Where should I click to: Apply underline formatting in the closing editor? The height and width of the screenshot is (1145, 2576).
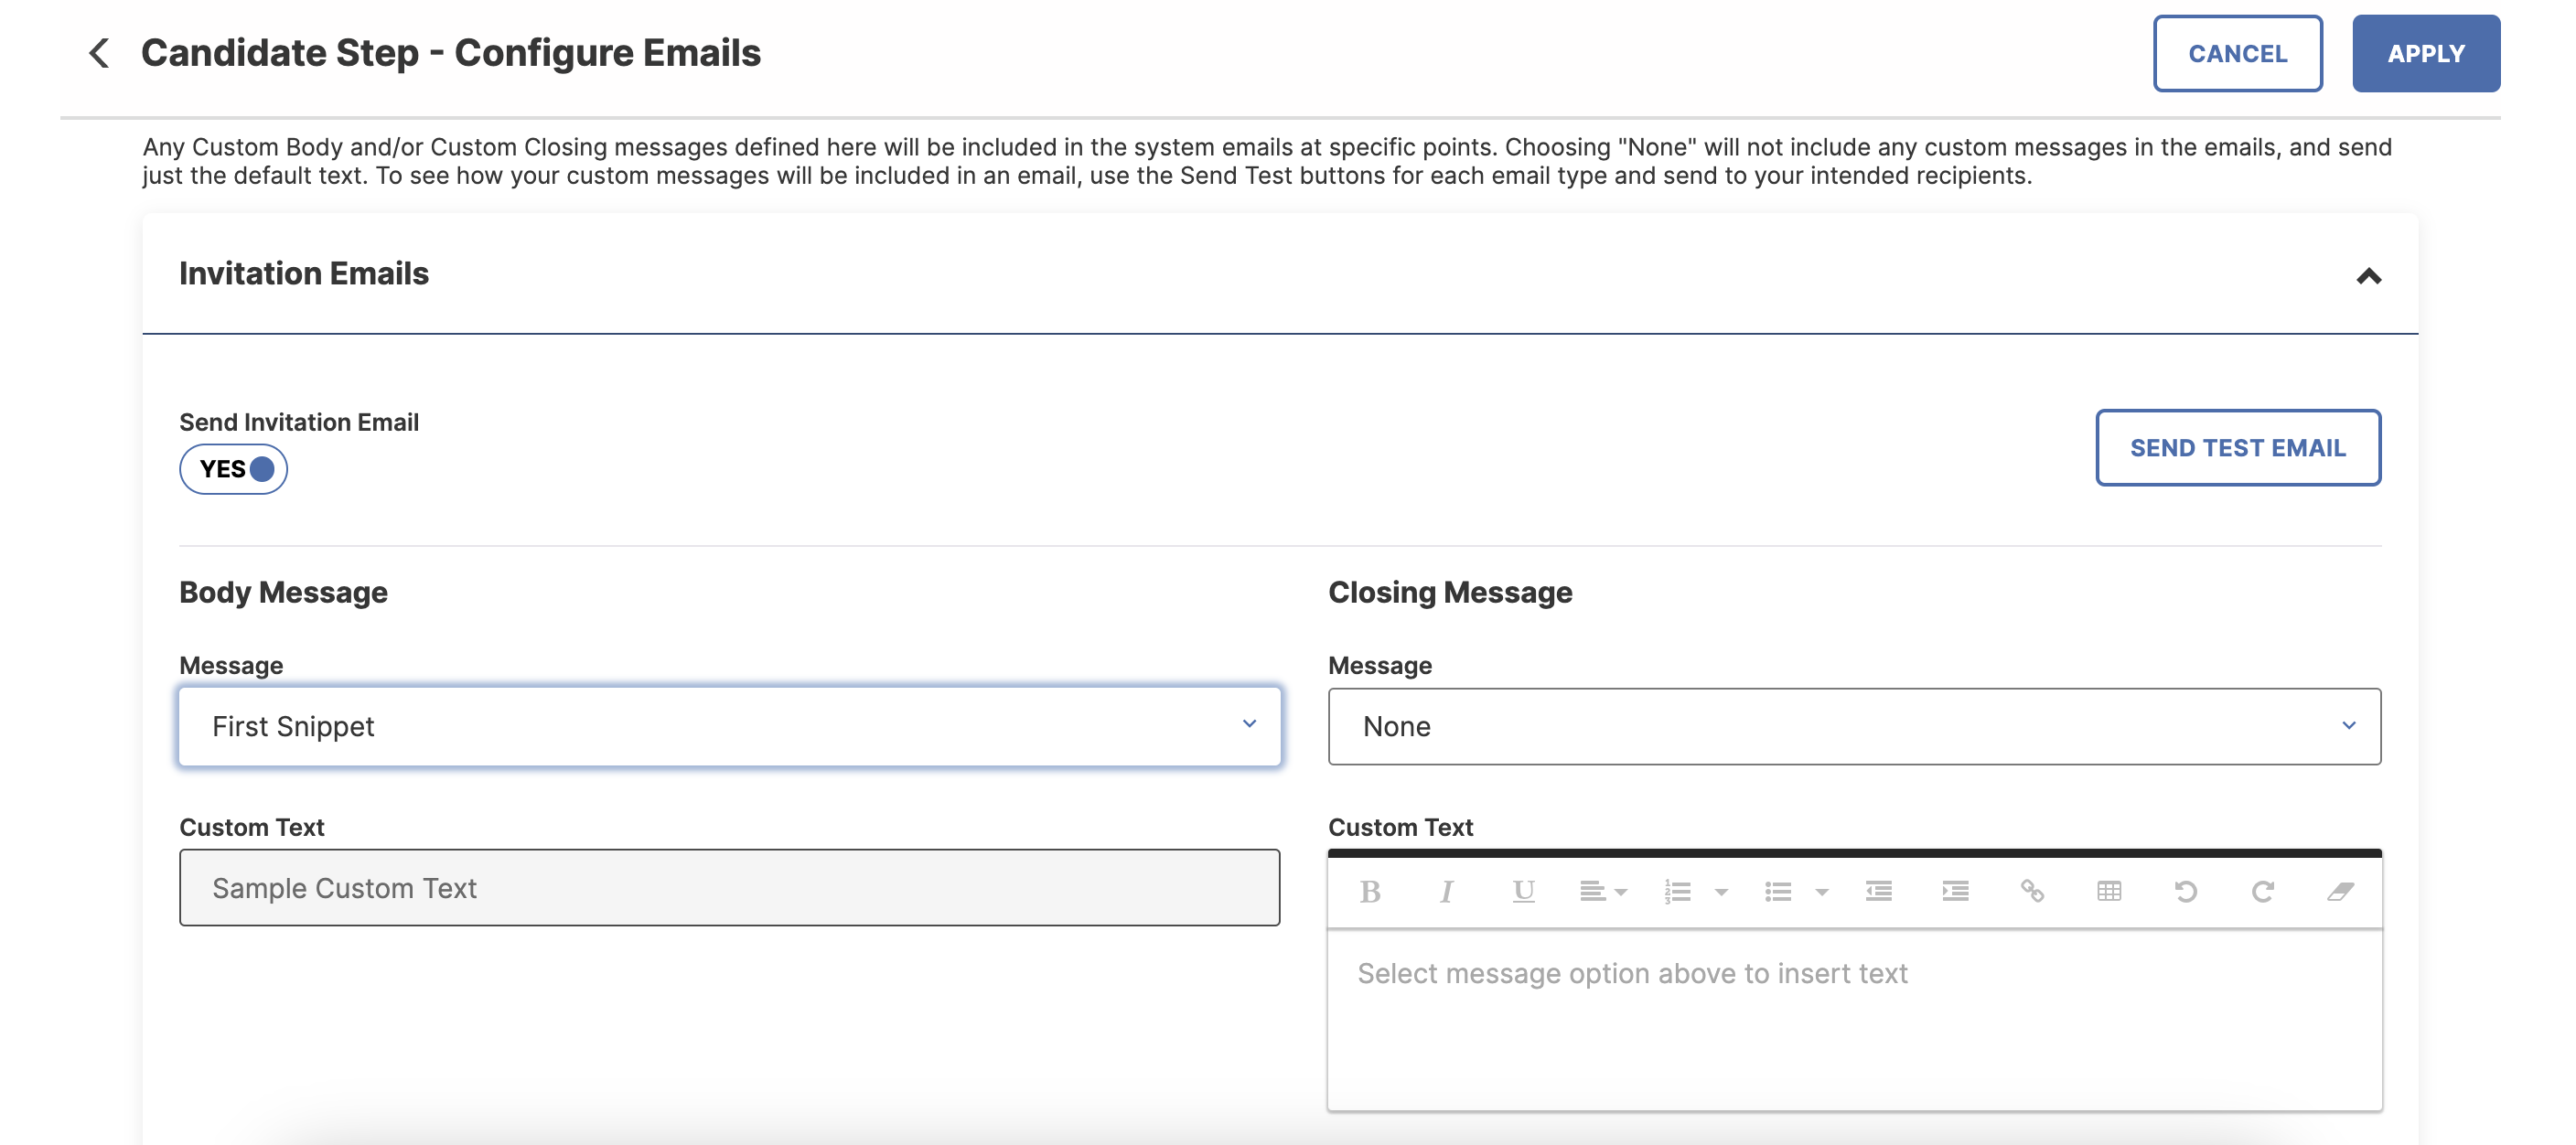tap(1523, 891)
